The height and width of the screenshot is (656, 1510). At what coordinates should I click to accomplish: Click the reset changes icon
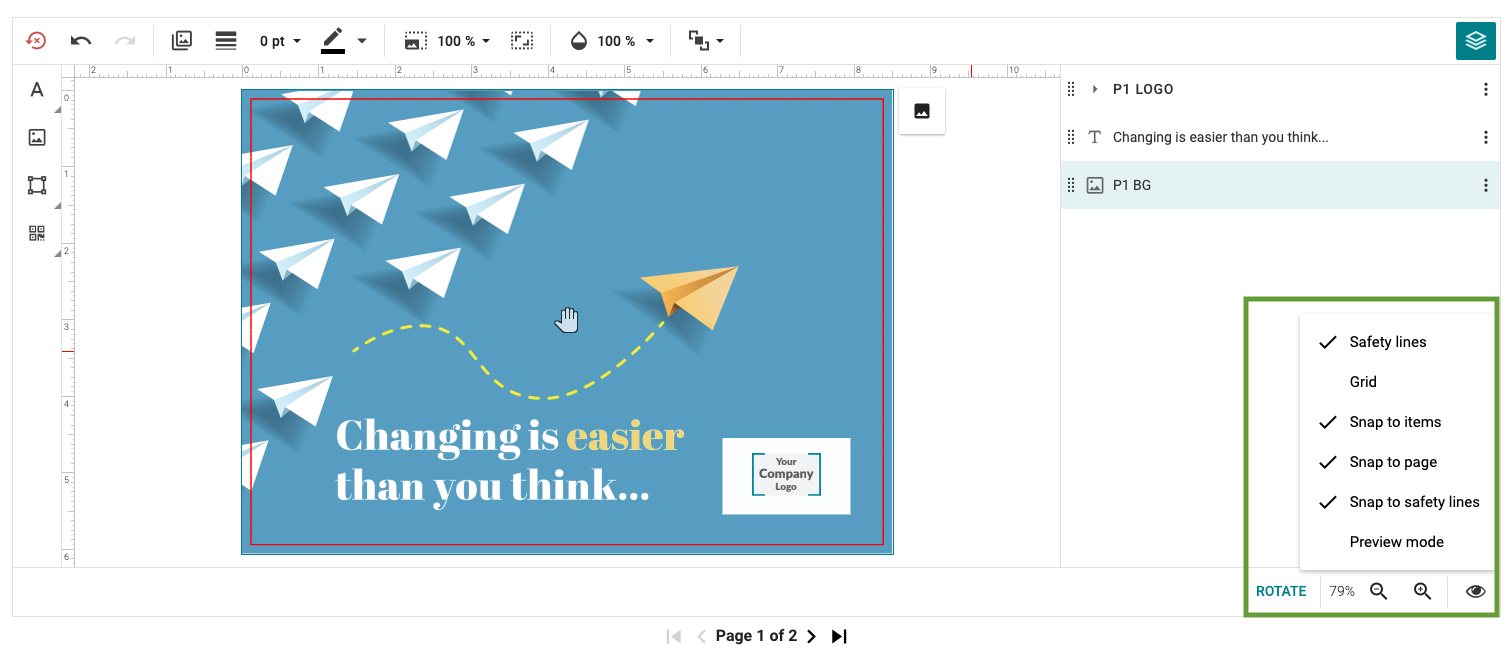pyautogui.click(x=36, y=41)
